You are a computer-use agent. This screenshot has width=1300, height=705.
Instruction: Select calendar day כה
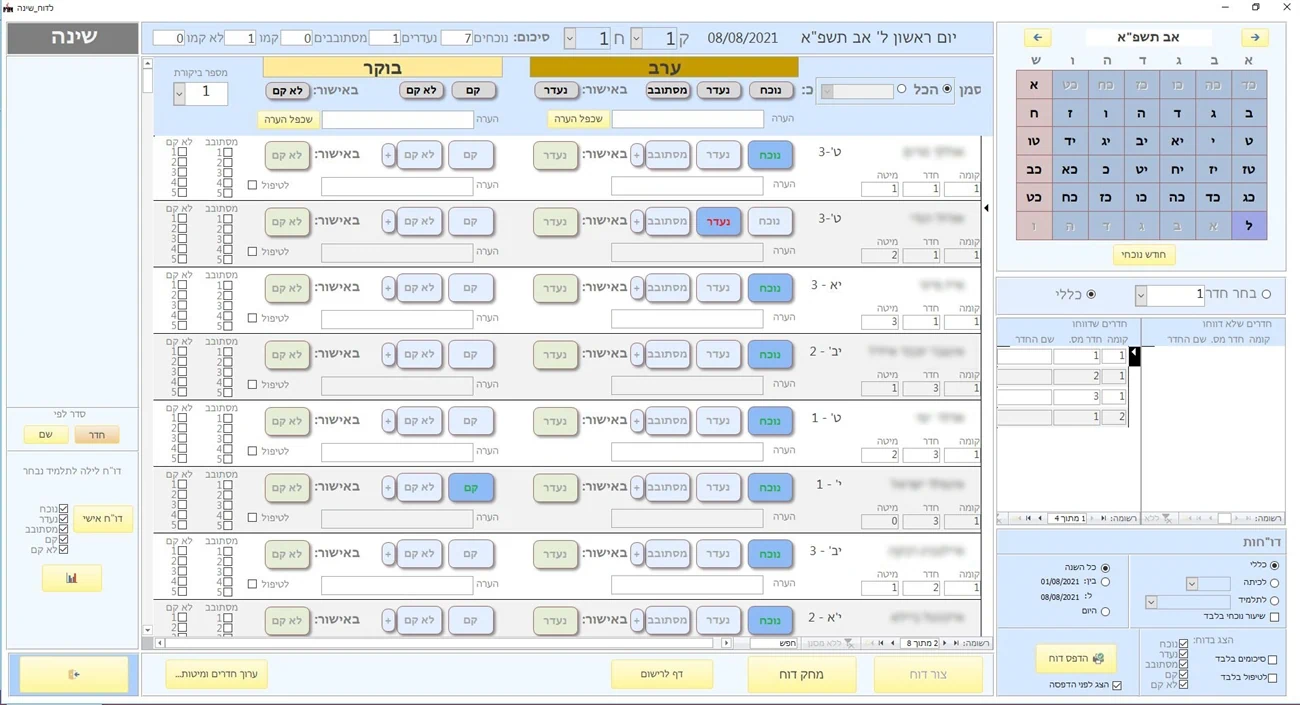[1177, 198]
